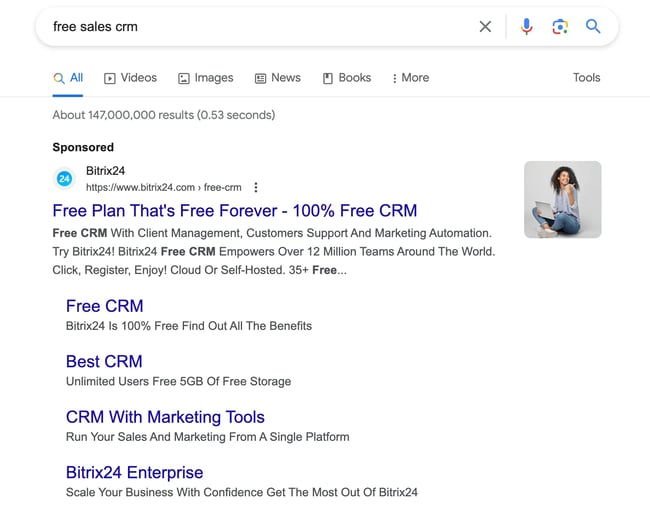Open the 'Free Plan That's Free Forever' ad headline
The width and height of the screenshot is (650, 519).
234,211
